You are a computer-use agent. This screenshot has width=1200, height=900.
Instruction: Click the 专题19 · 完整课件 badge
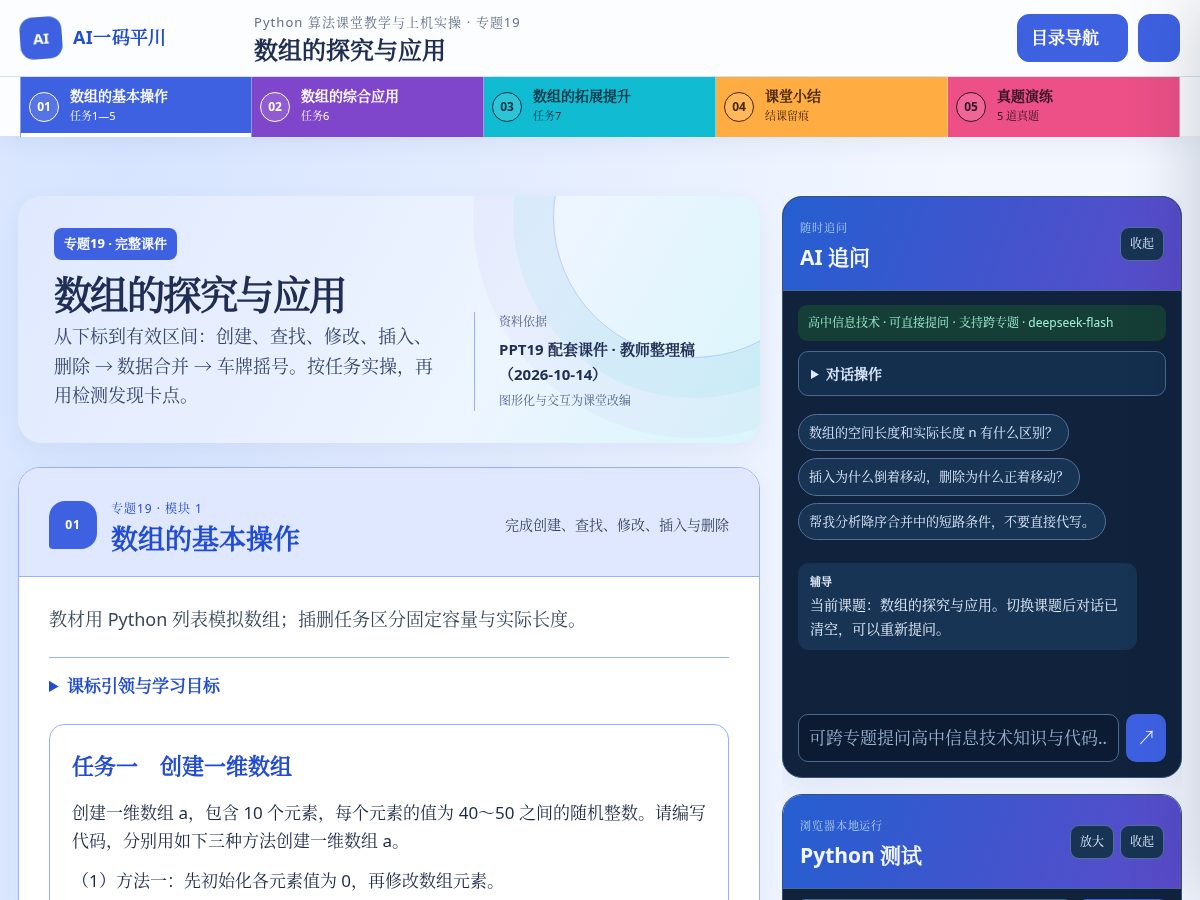115,244
